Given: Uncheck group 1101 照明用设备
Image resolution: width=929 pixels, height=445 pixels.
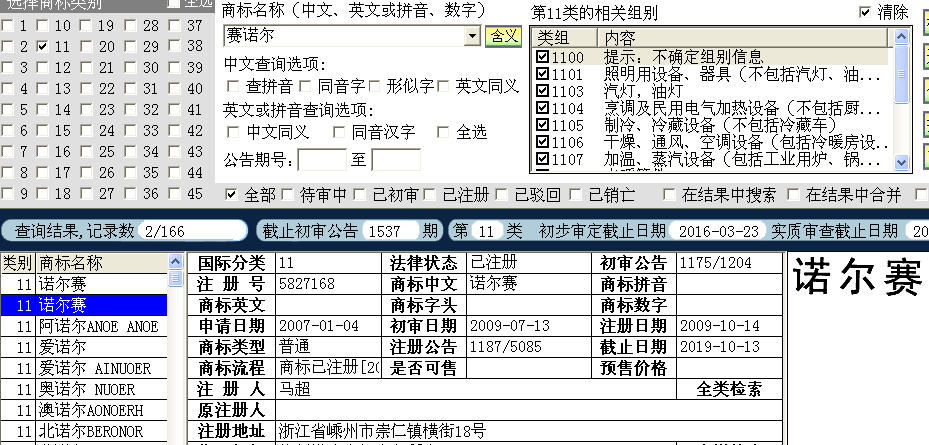Looking at the screenshot, I should click(x=542, y=74).
